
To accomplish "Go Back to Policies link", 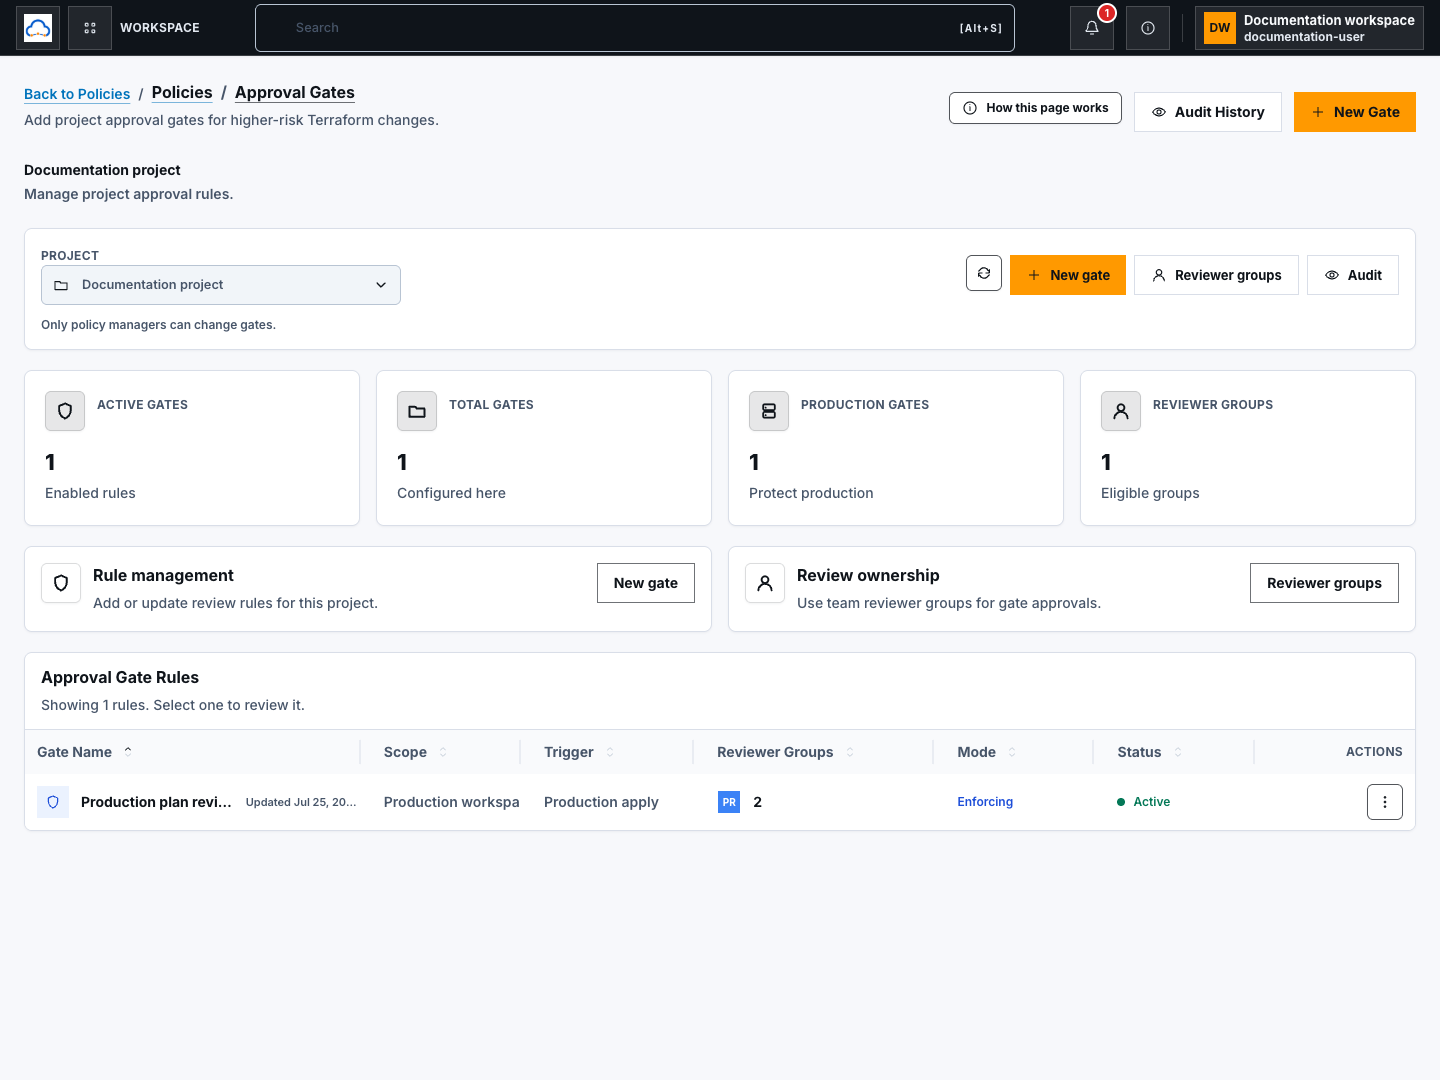I will [77, 94].
